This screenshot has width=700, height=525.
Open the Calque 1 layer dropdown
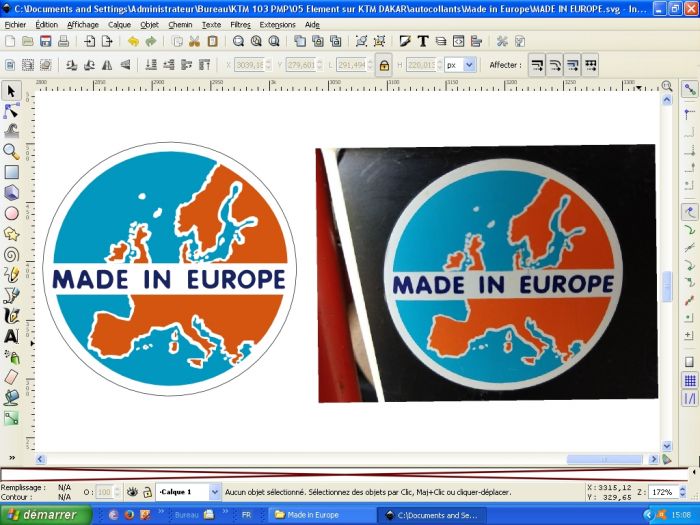click(x=188, y=492)
